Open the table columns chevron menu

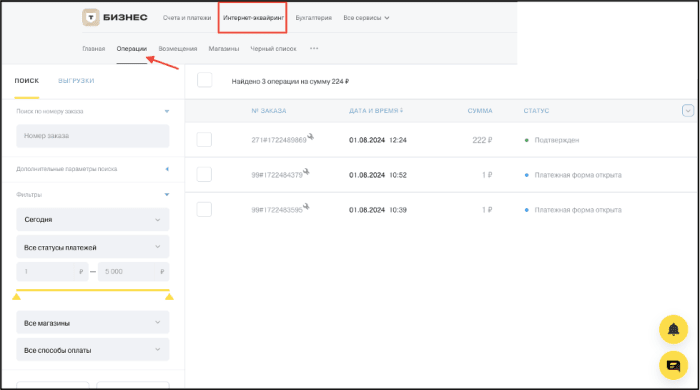688,110
